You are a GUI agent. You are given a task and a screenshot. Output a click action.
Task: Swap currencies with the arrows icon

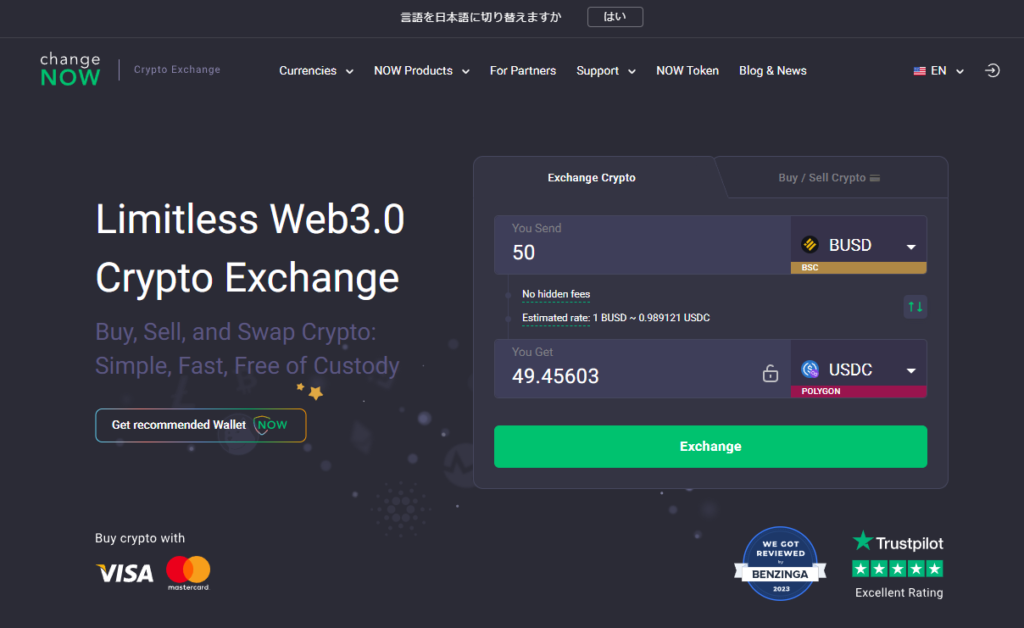pyautogui.click(x=915, y=307)
